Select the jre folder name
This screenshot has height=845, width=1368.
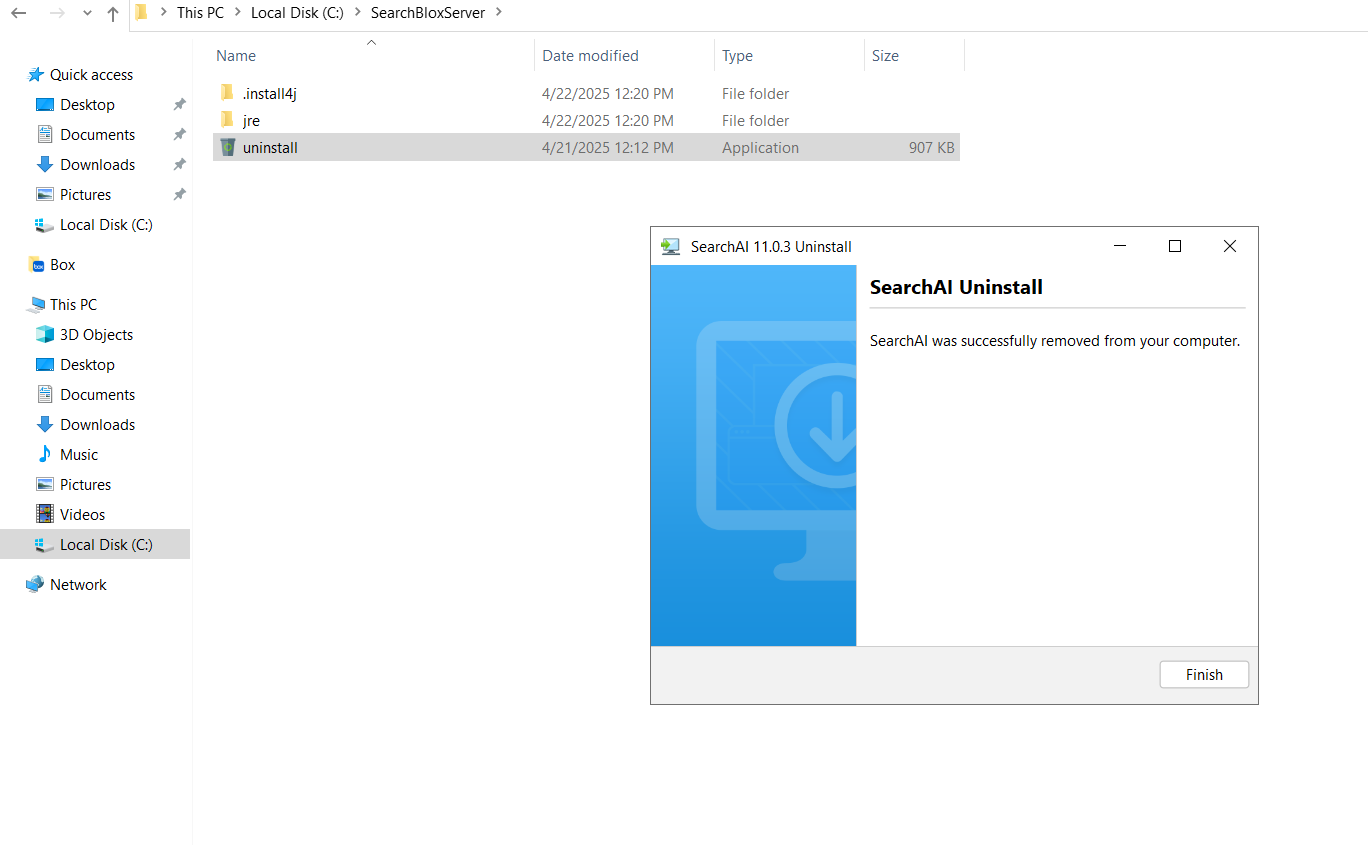(x=251, y=121)
